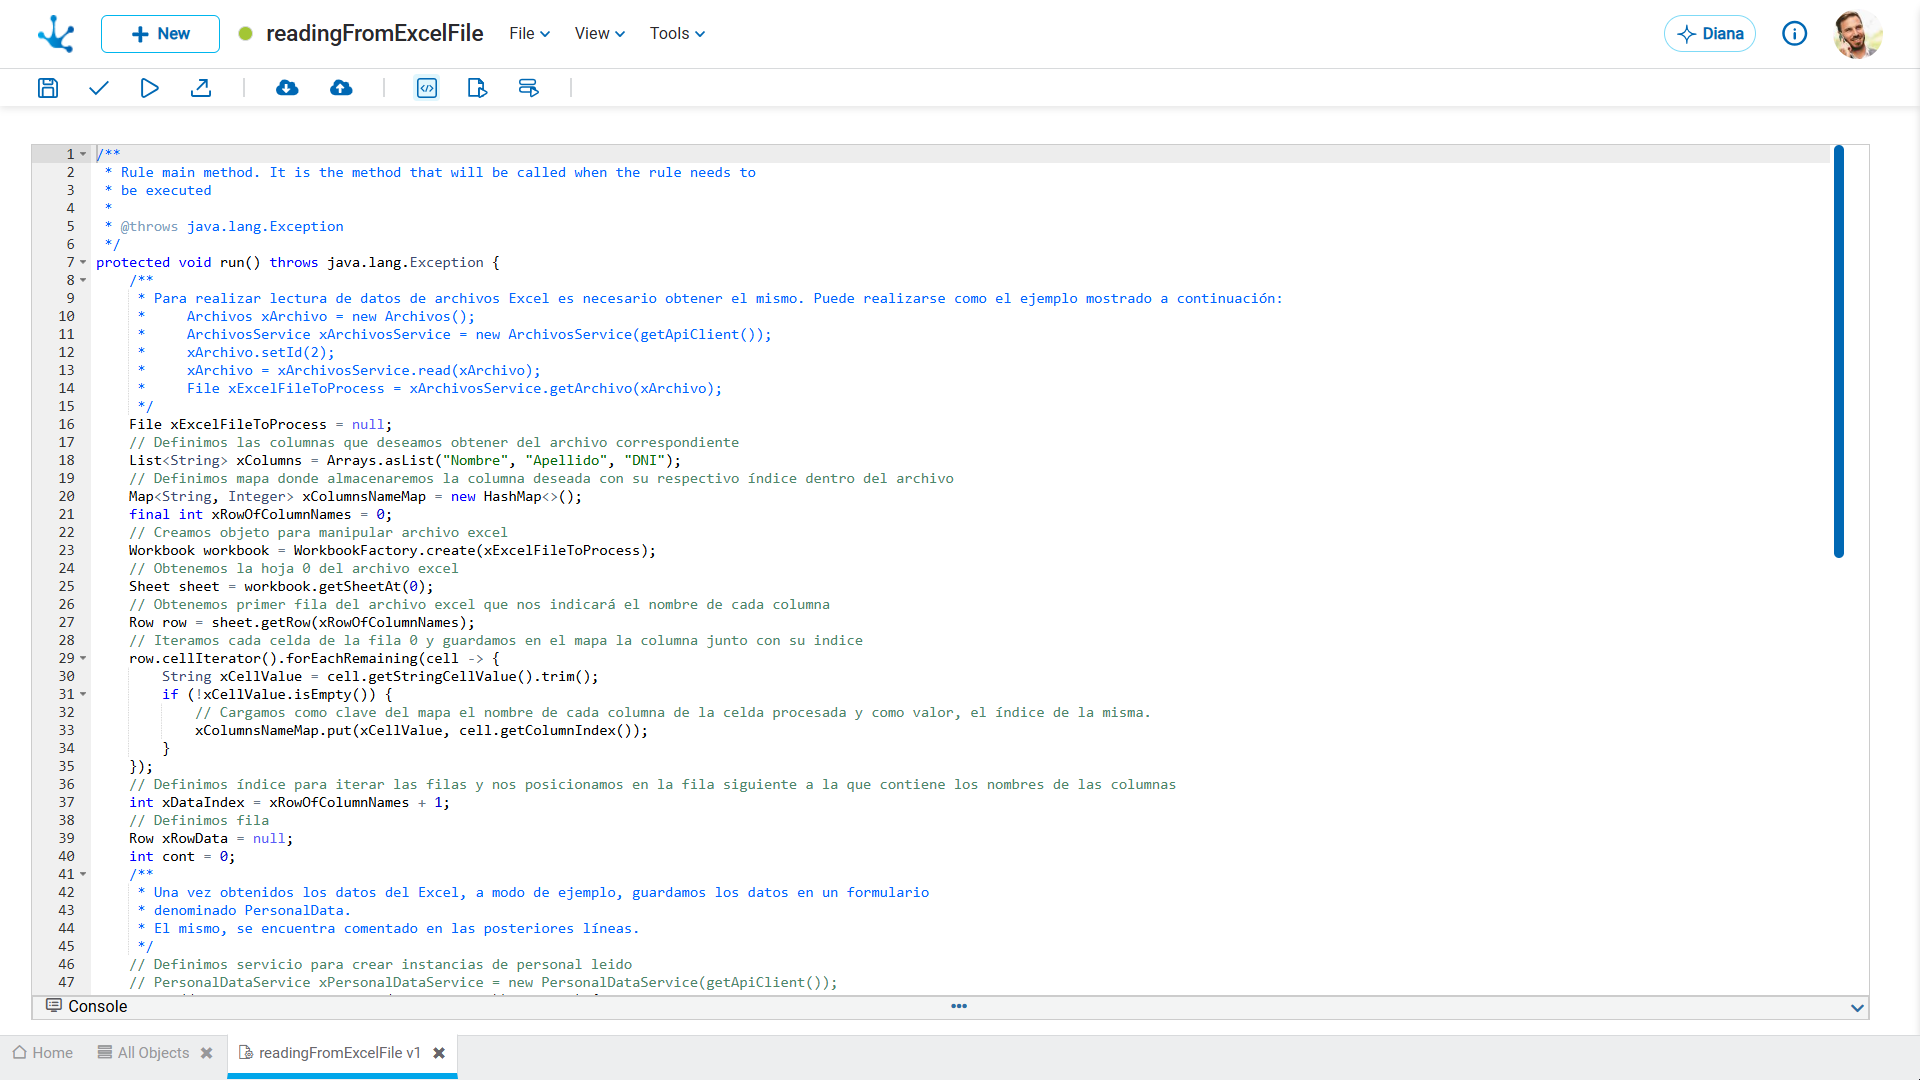Click the application logo icon
The image size is (1920, 1080).
[56, 34]
